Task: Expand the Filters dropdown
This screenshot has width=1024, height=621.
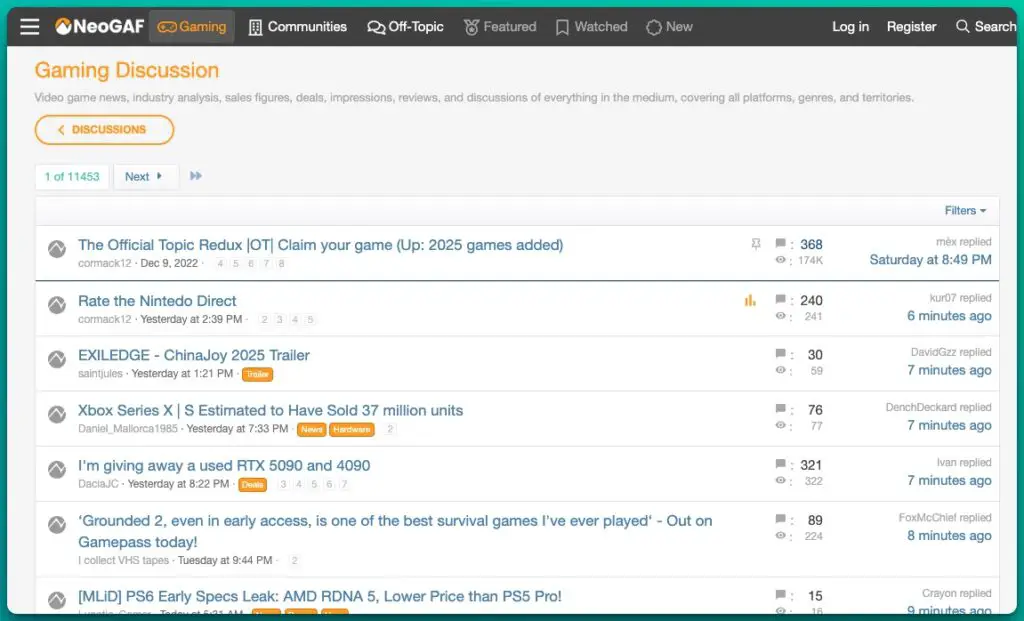Action: 965,211
